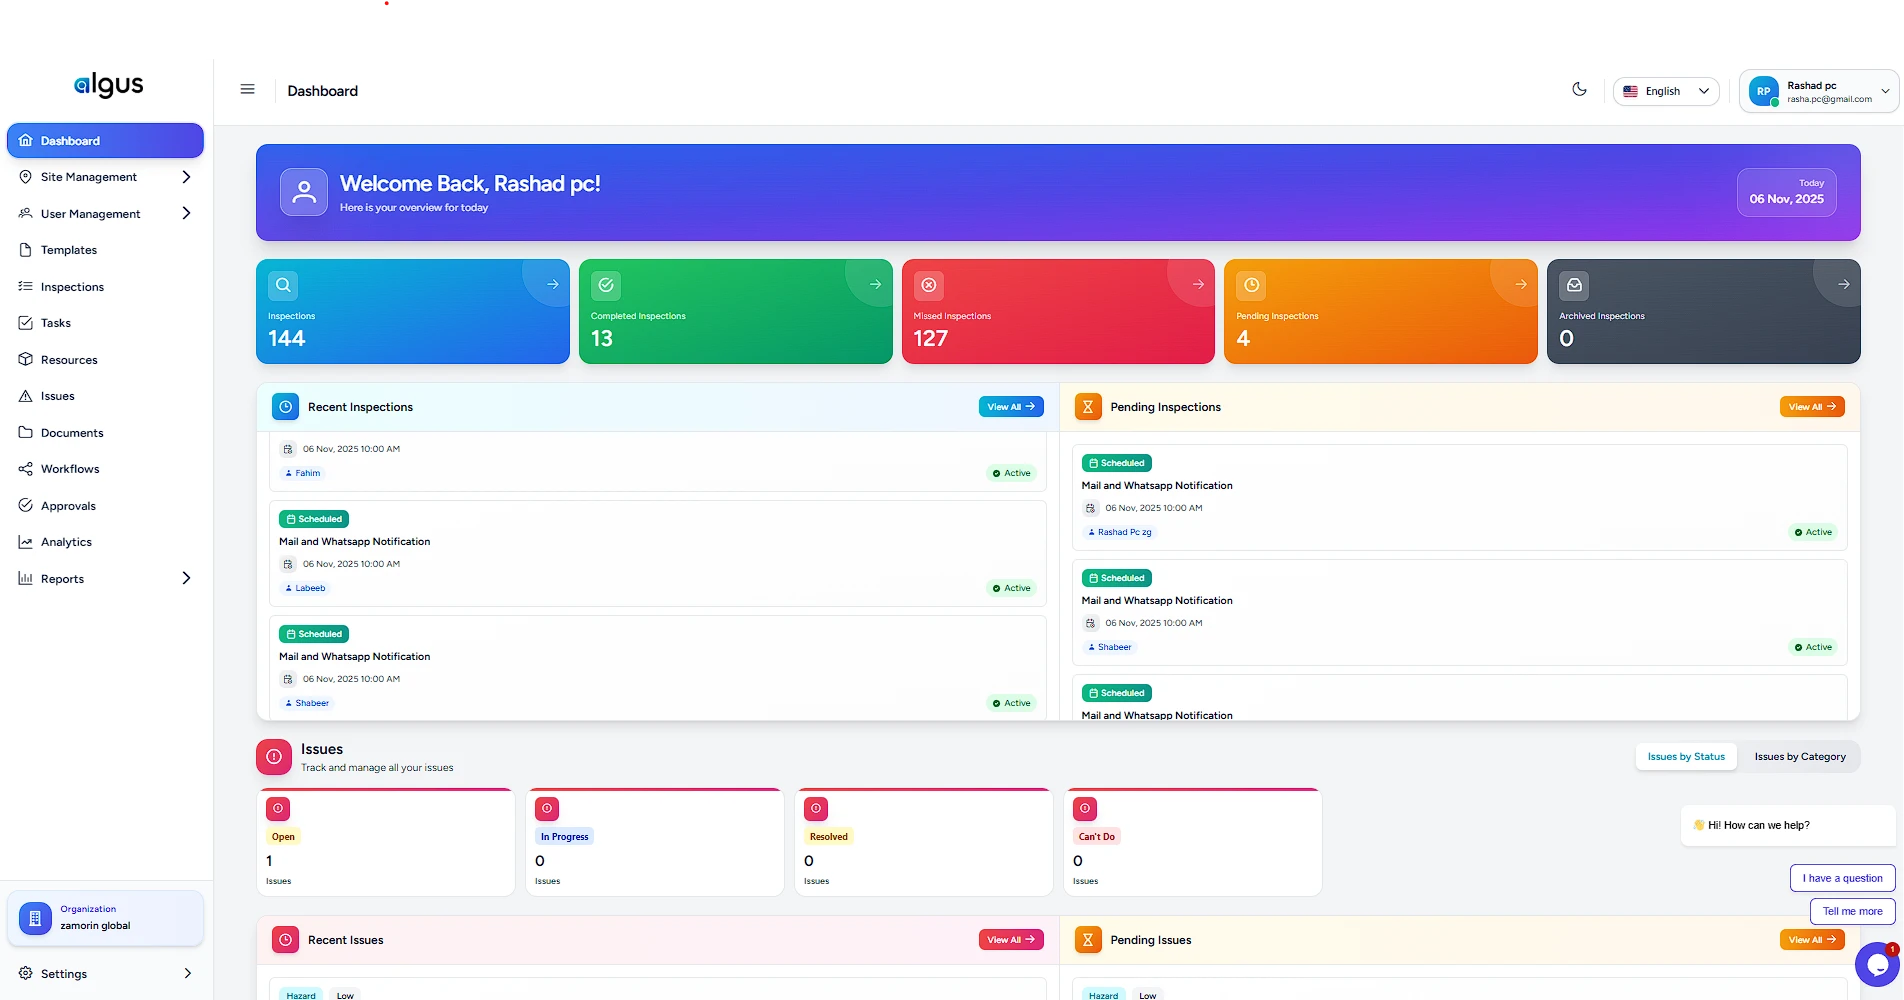Toggle dark mode with the moon icon
1904x1000 pixels.
tap(1579, 89)
